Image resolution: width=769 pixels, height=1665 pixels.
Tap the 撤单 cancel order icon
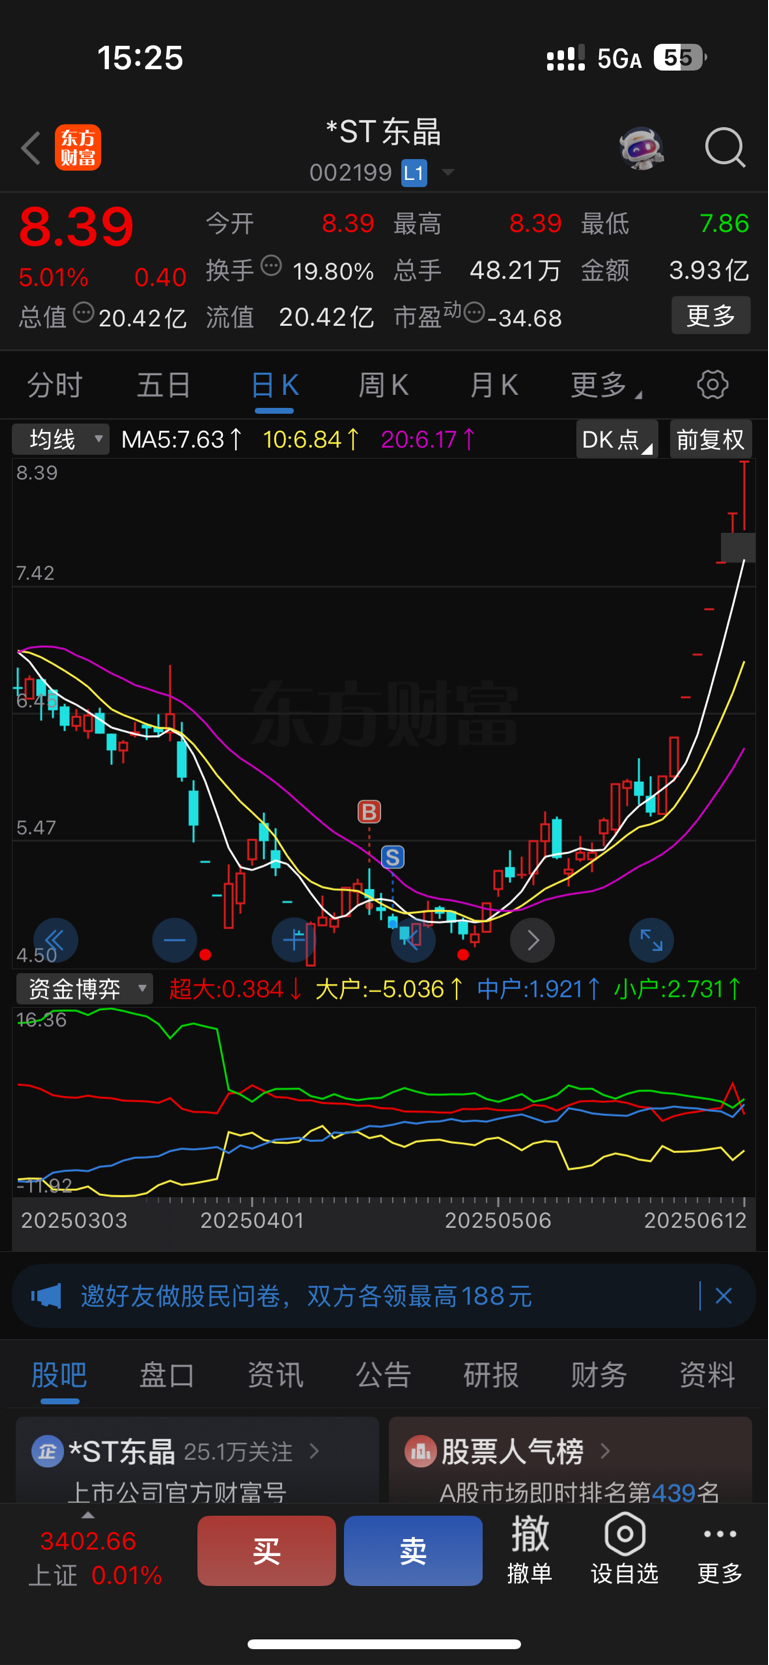click(x=530, y=1550)
